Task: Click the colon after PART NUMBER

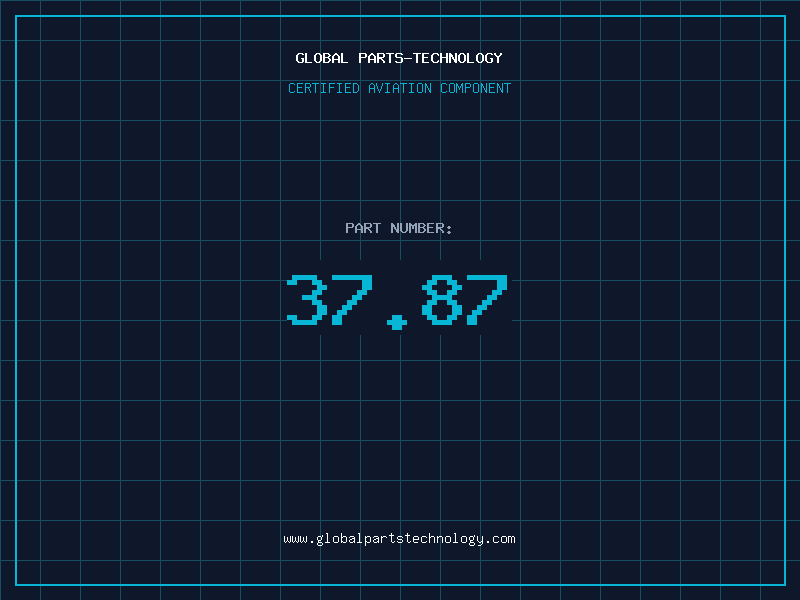Action: 448,229
